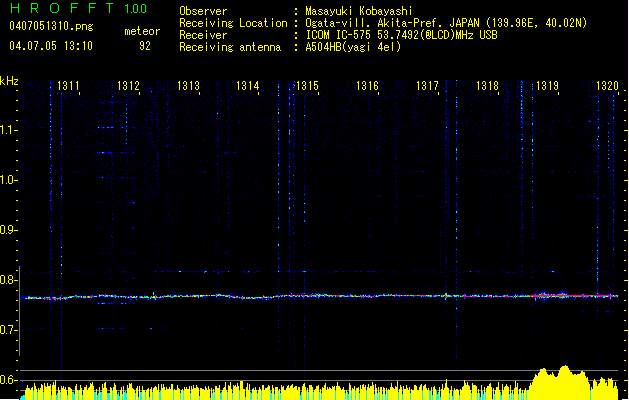Click the 1313 time marker

[188, 87]
